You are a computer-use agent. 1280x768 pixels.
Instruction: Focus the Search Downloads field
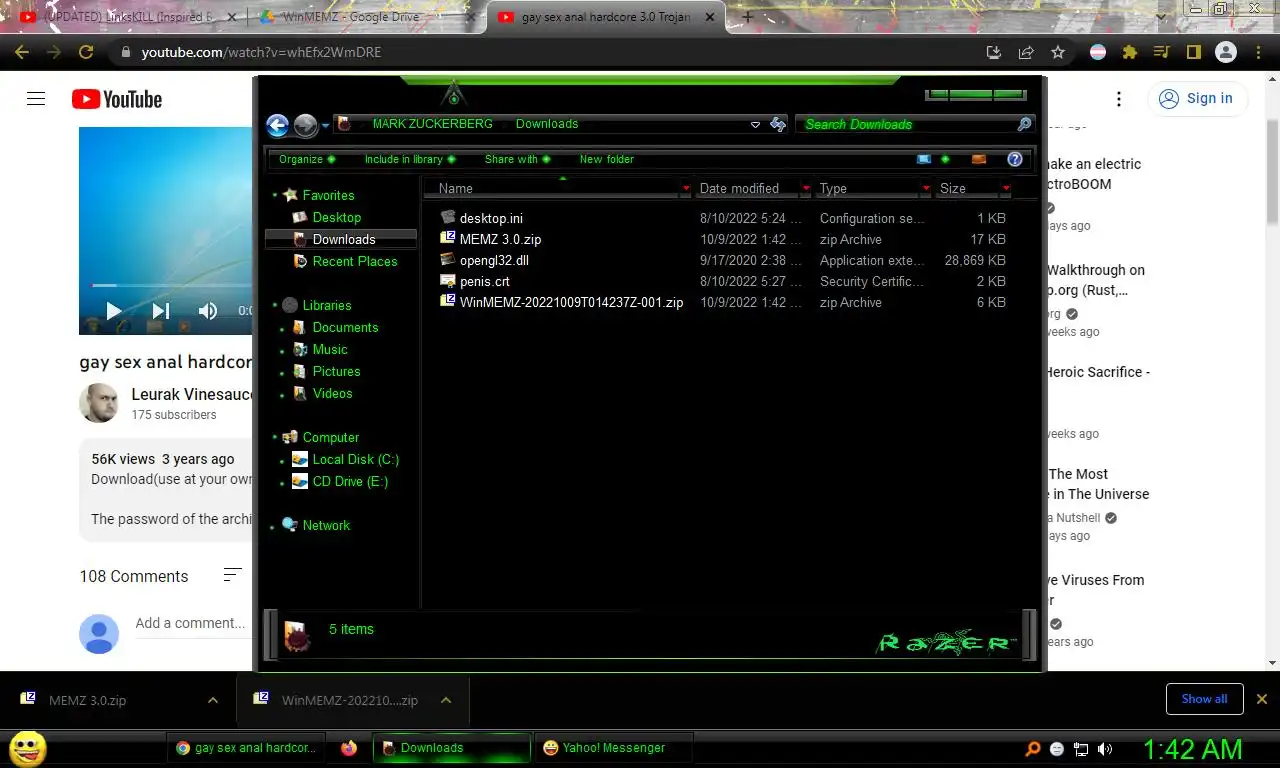coord(905,124)
